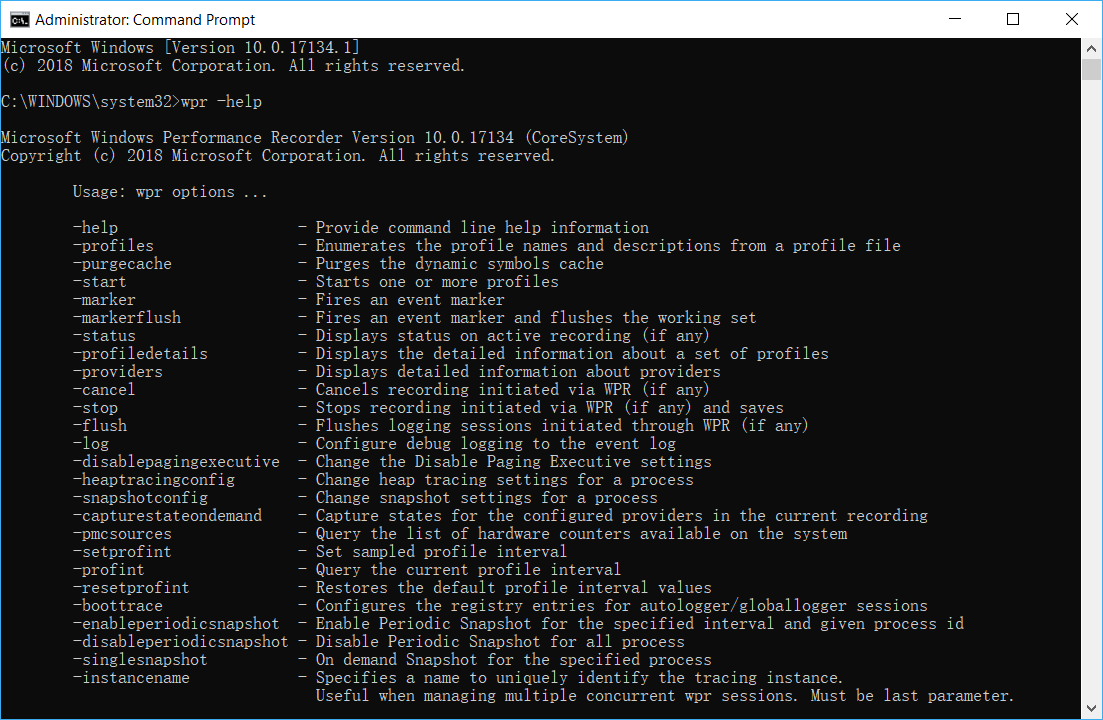This screenshot has height=720, width=1103.
Task: Click the 'Microsoft Windows Performance Recorder Version' line
Action: (x=314, y=138)
